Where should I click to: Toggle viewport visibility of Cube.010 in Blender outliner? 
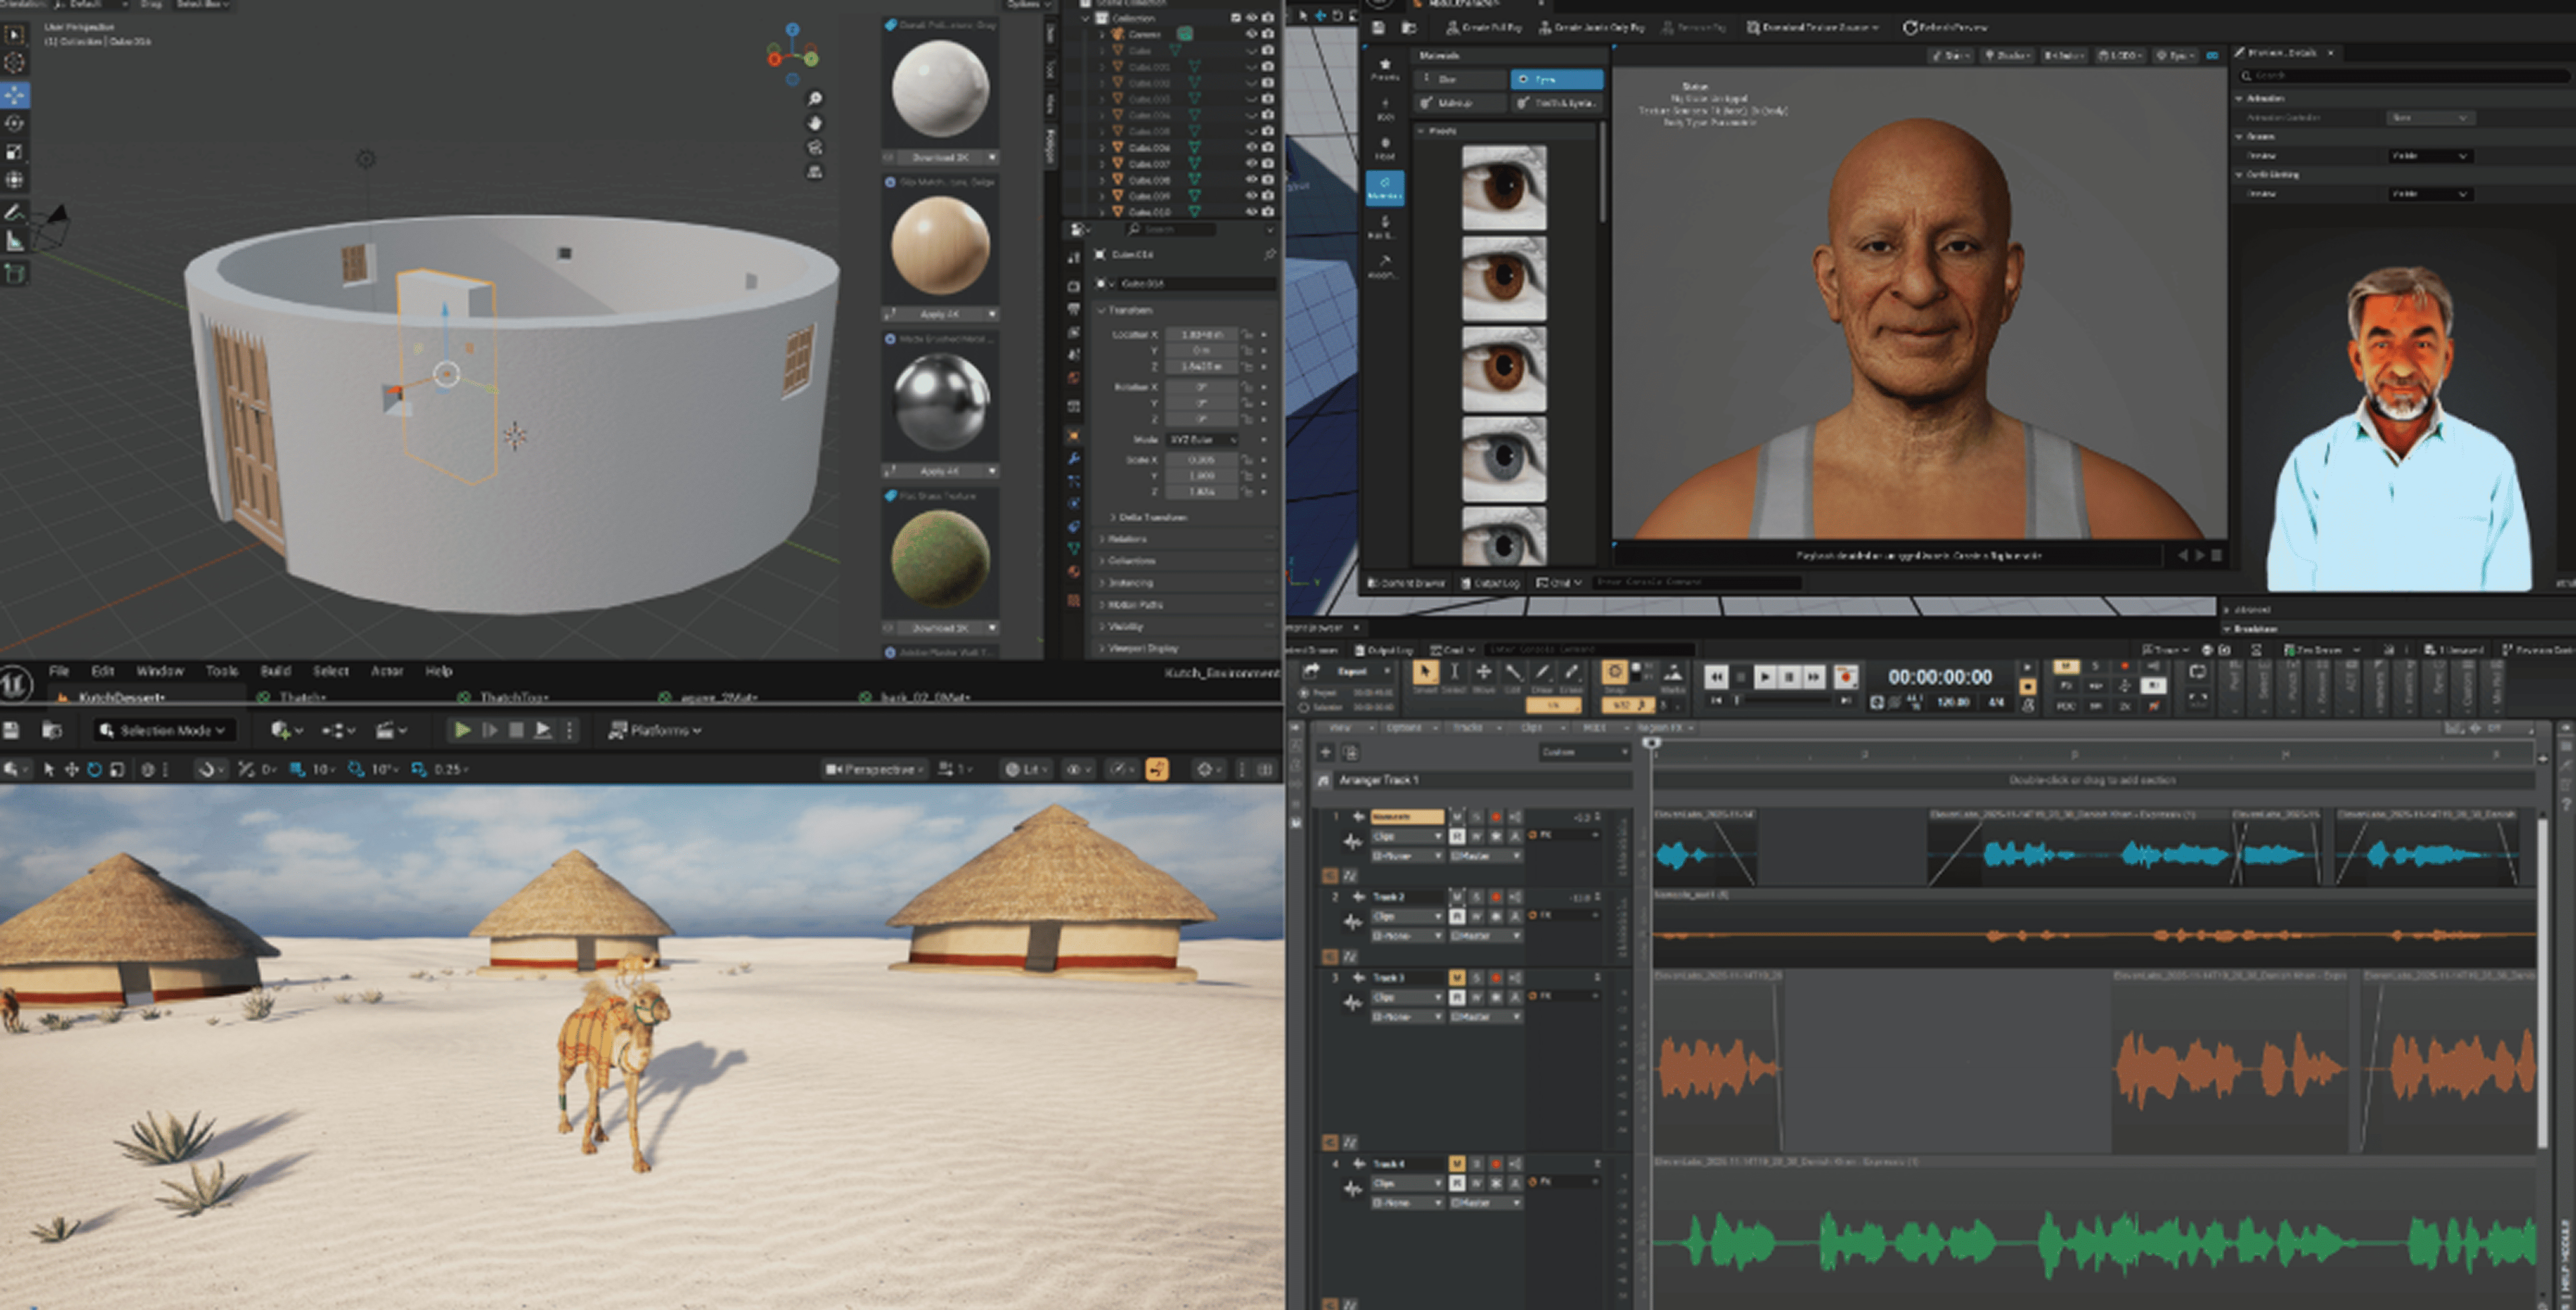click(1252, 211)
